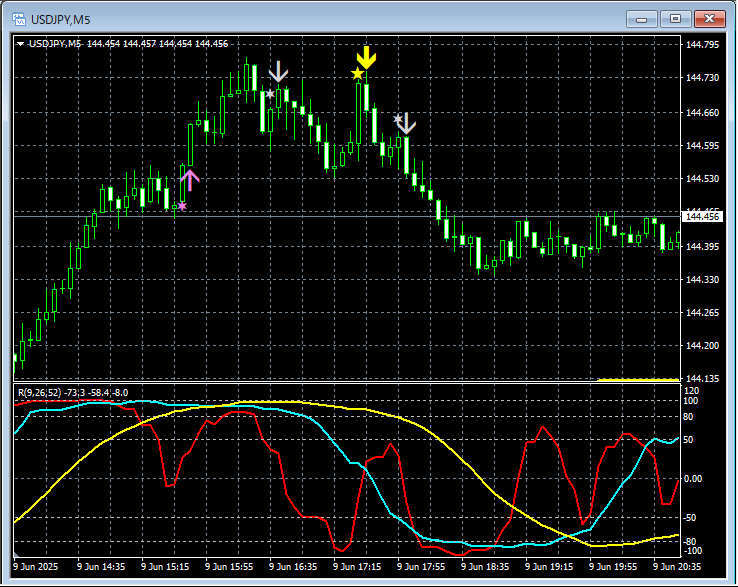Screen dimensions: 738x587
Task: Click the price scale value 144.660
Action: [x=702, y=113]
